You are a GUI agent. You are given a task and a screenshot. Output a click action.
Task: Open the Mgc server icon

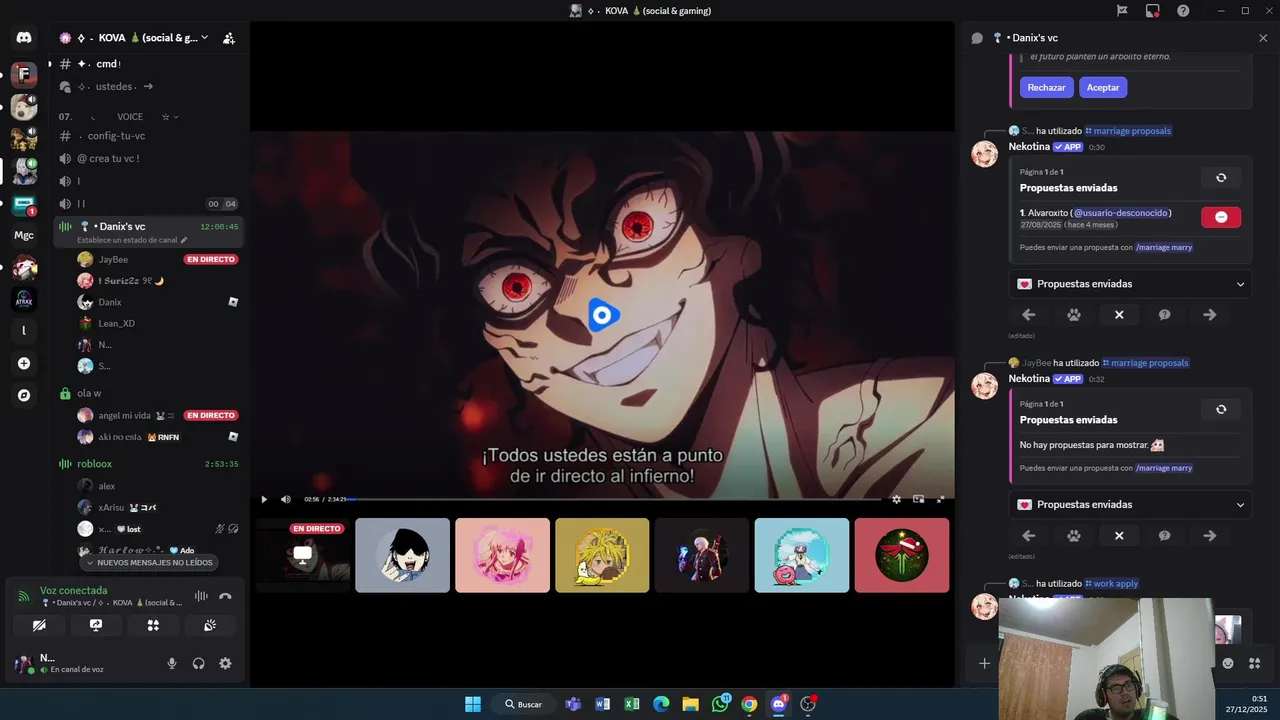coord(24,235)
